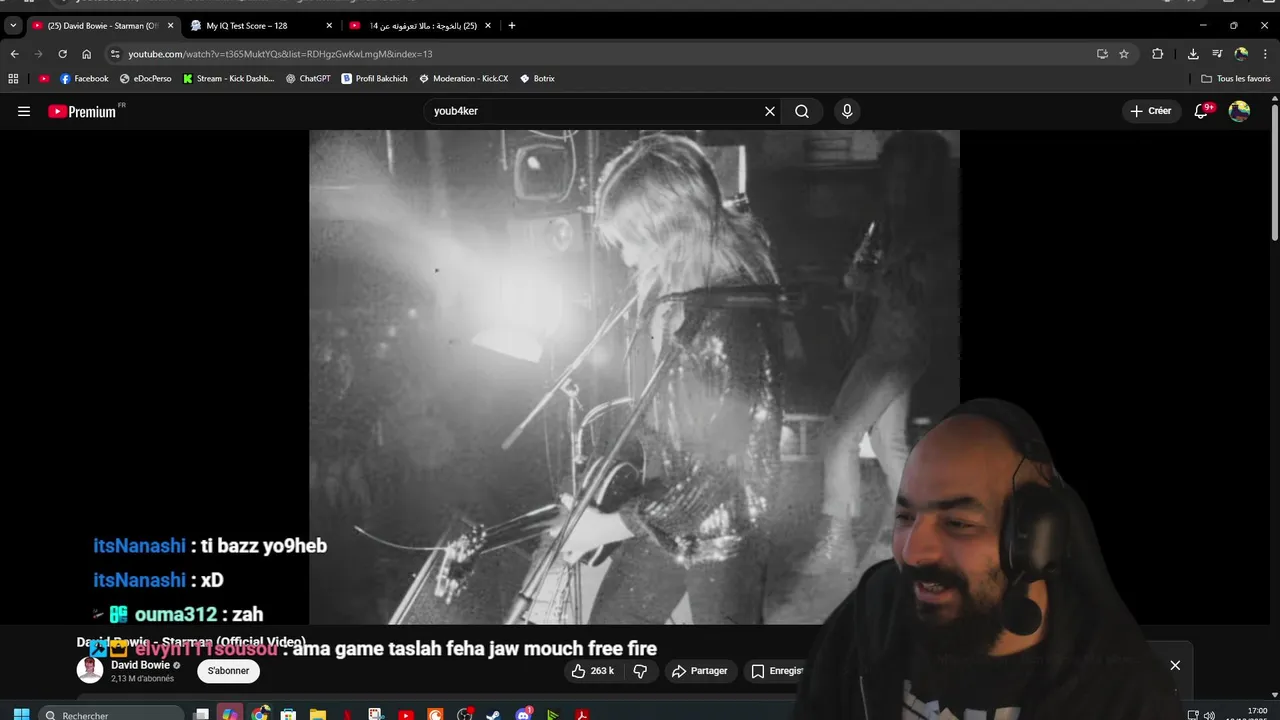The width and height of the screenshot is (1280, 720).
Task: Click the Rechercher taskbar search box
Action: tap(112, 714)
